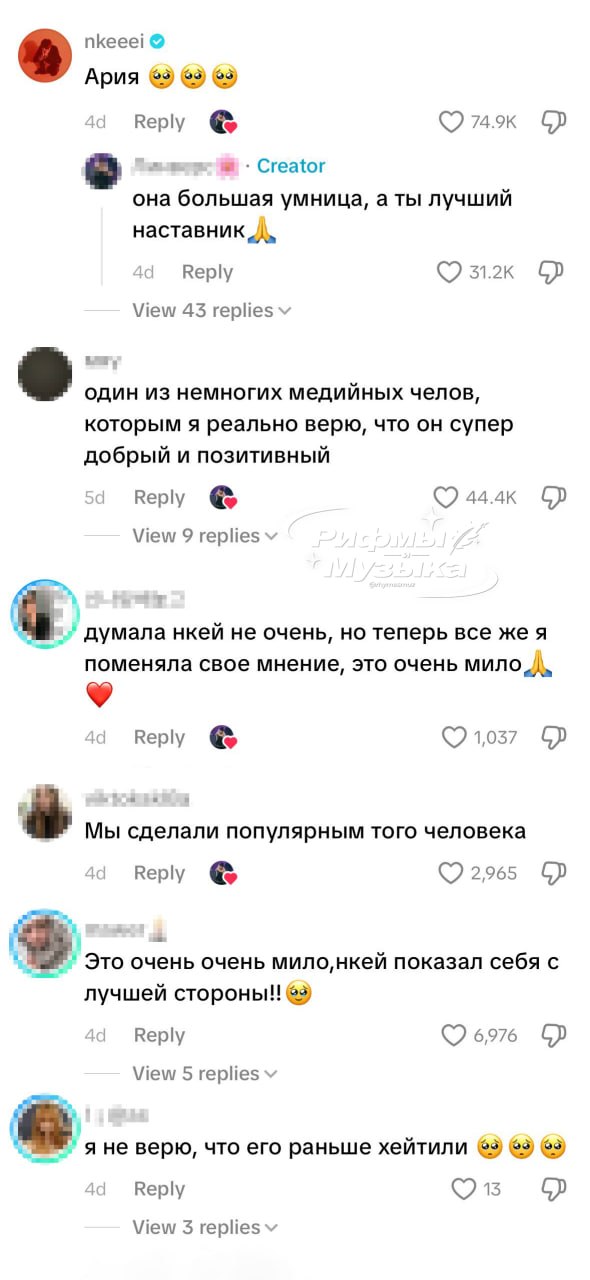Open nkeeei's profile avatar
The height and width of the screenshot is (1280, 590).
click(x=46, y=55)
